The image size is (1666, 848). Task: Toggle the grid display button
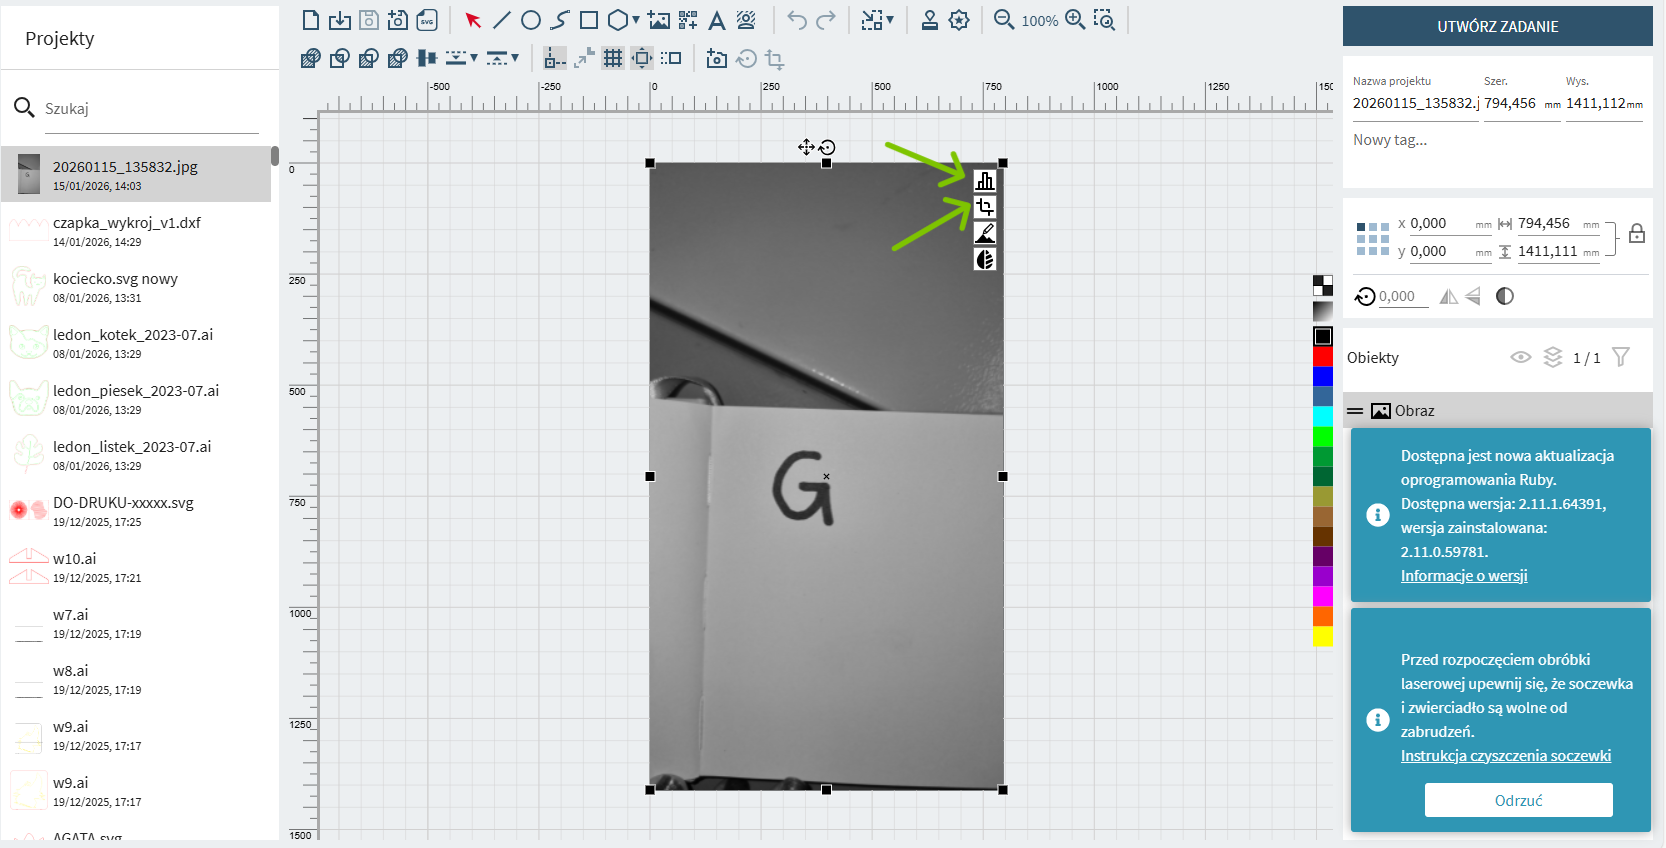(613, 58)
